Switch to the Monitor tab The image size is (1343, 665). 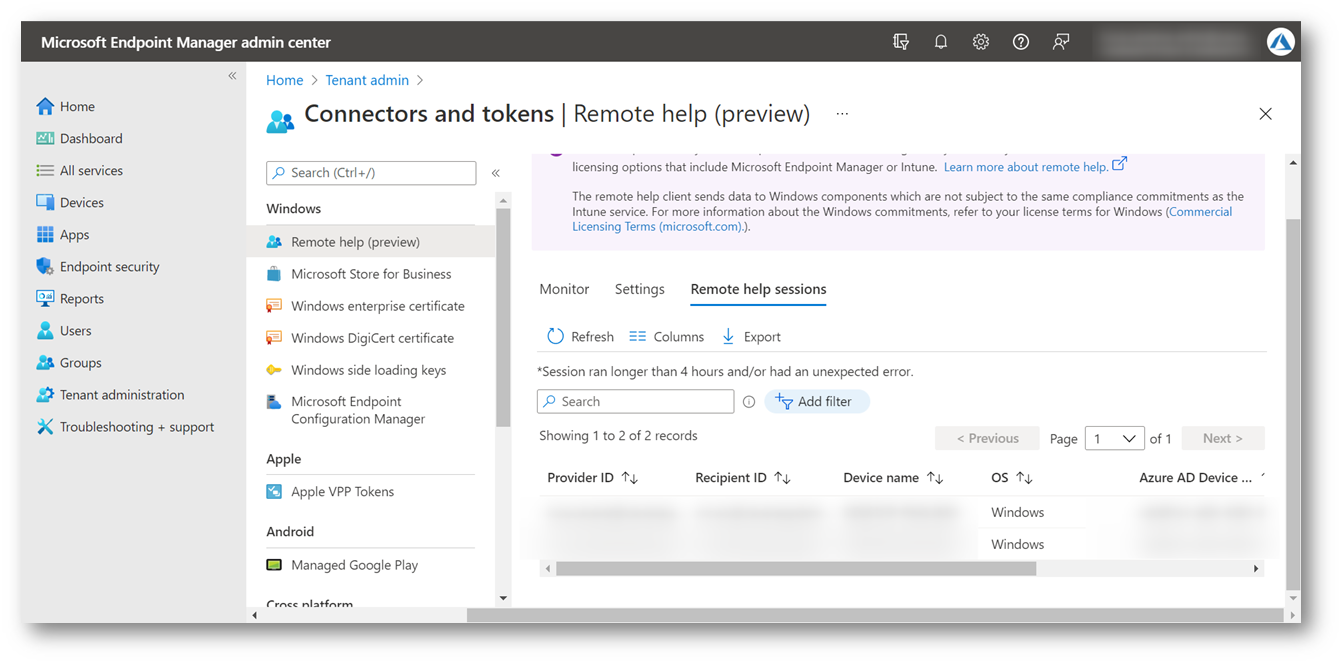(564, 289)
